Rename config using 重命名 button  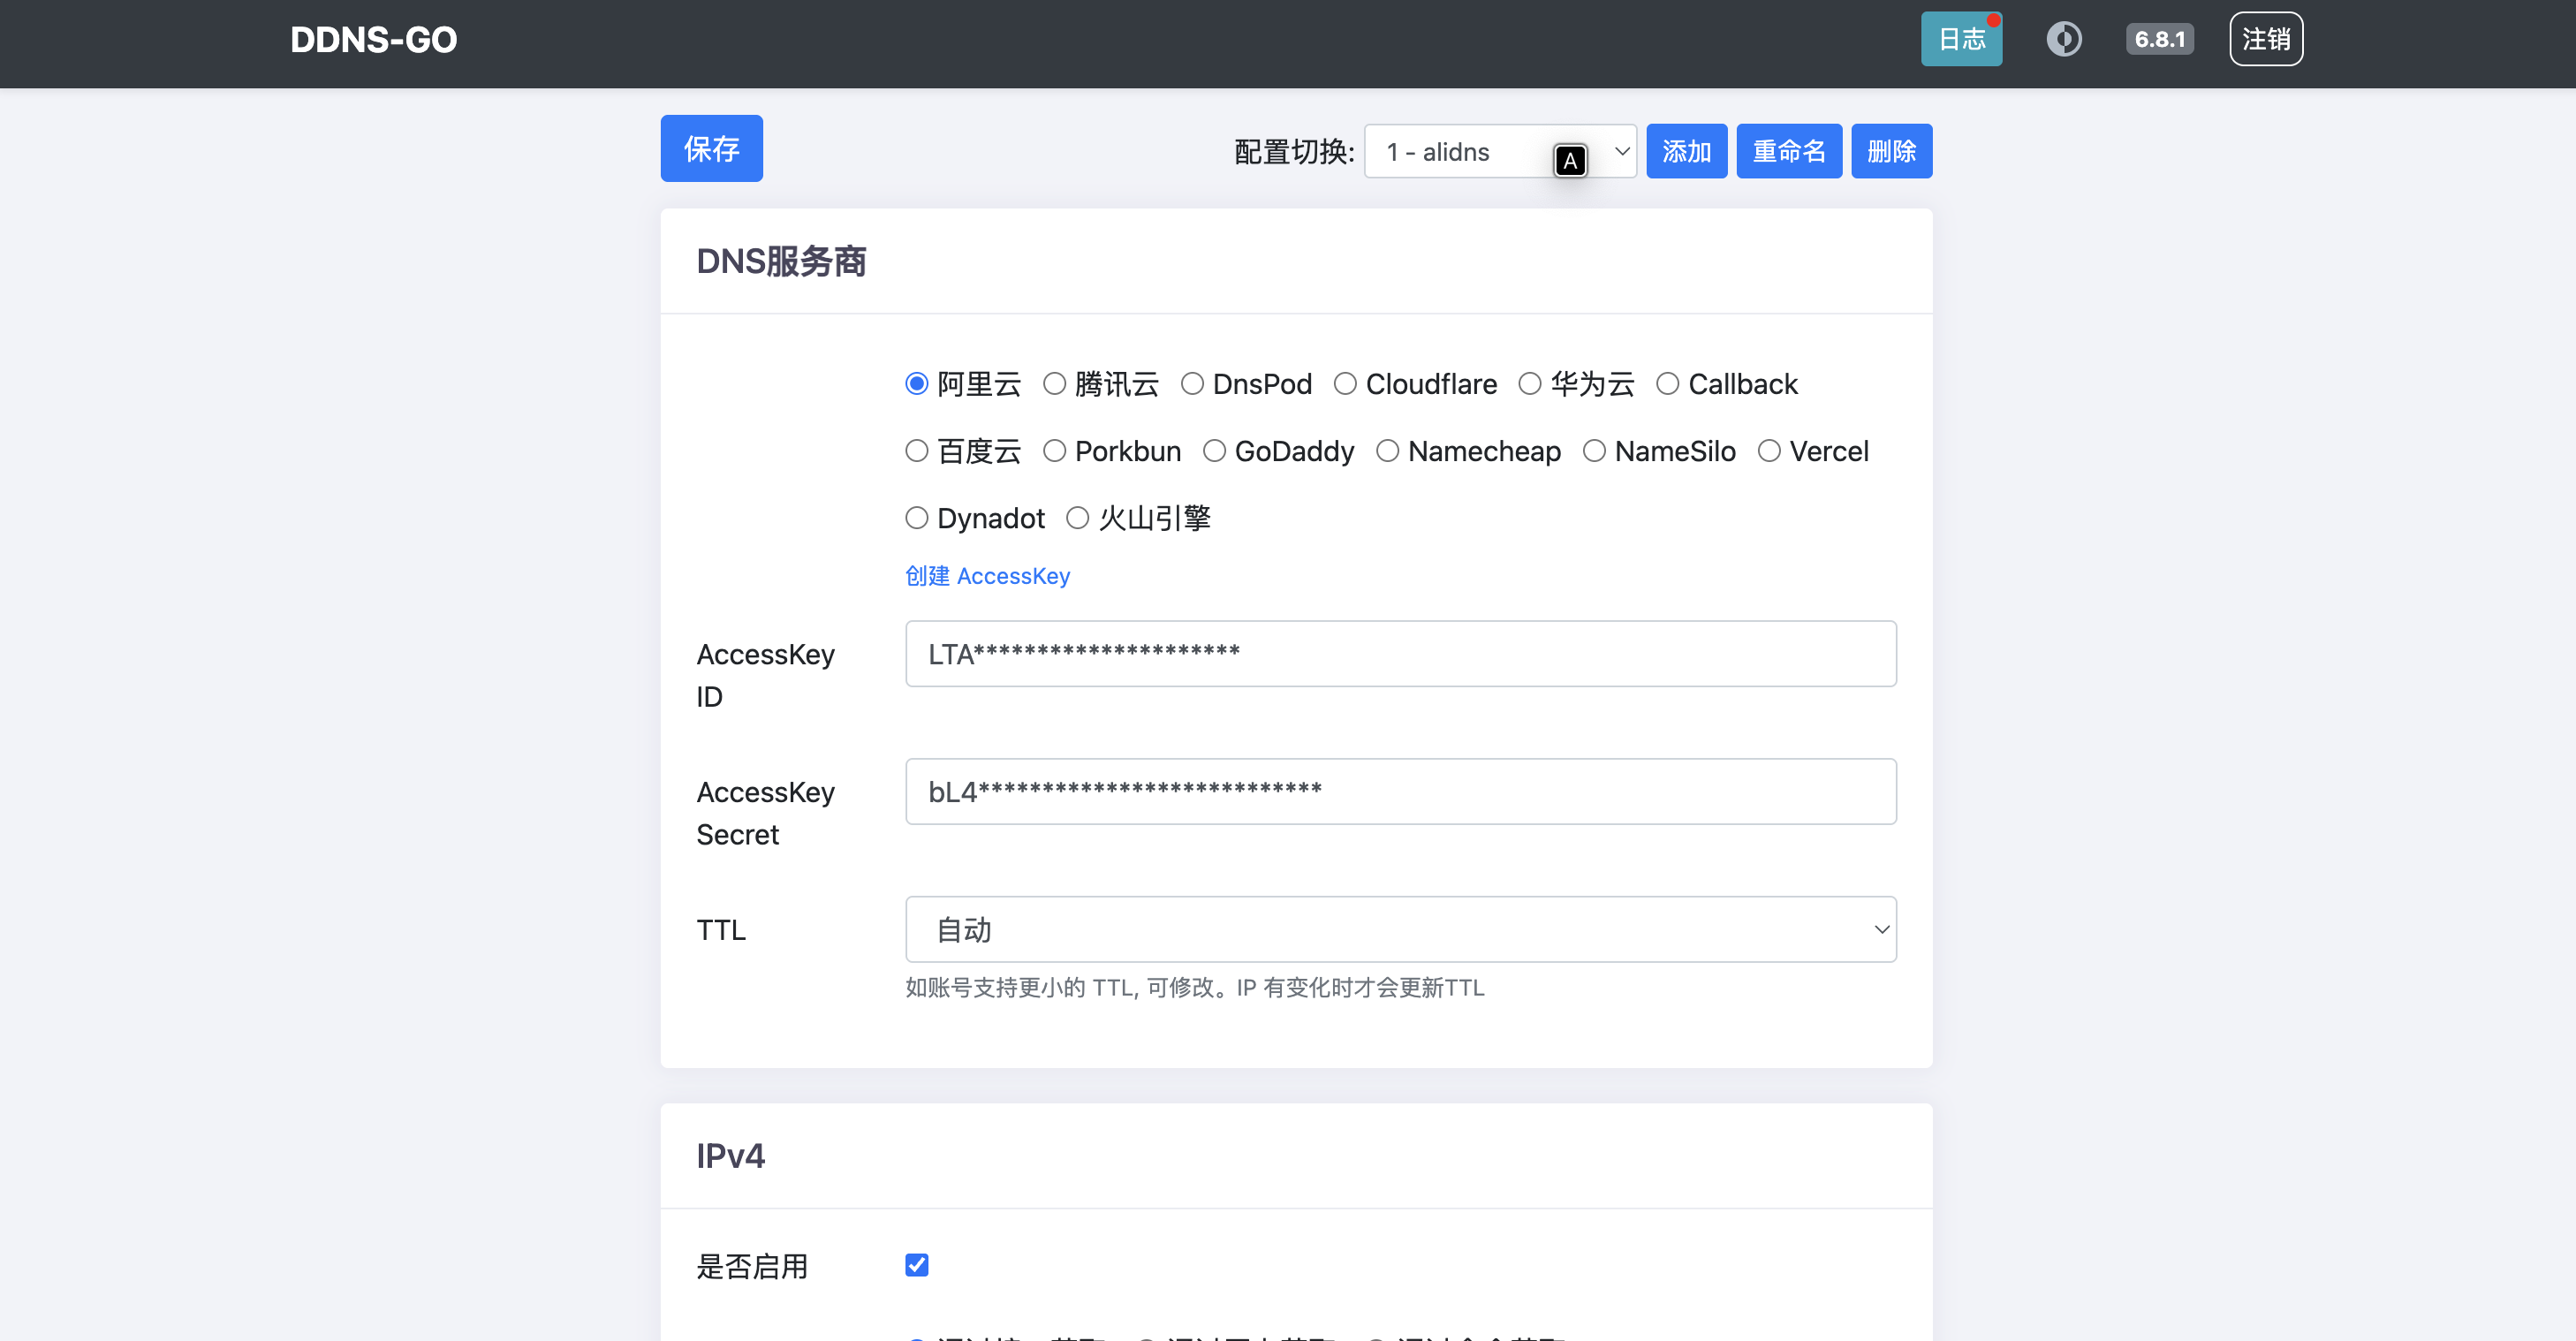(1788, 151)
